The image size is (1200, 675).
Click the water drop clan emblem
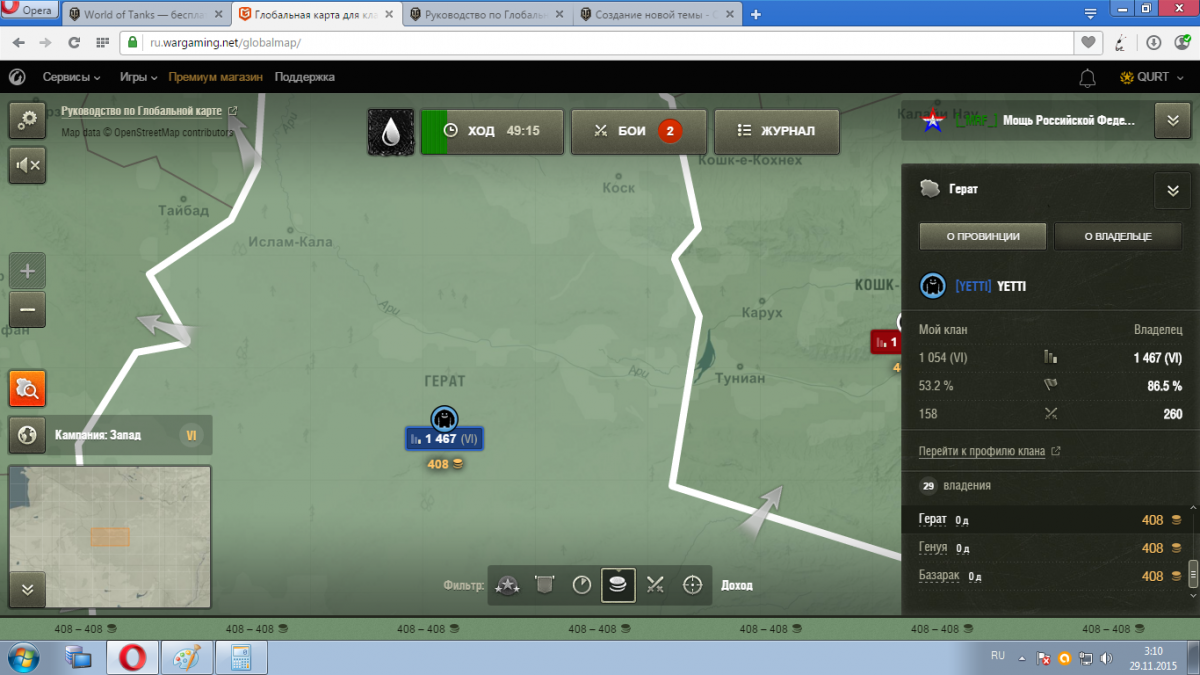pos(391,131)
